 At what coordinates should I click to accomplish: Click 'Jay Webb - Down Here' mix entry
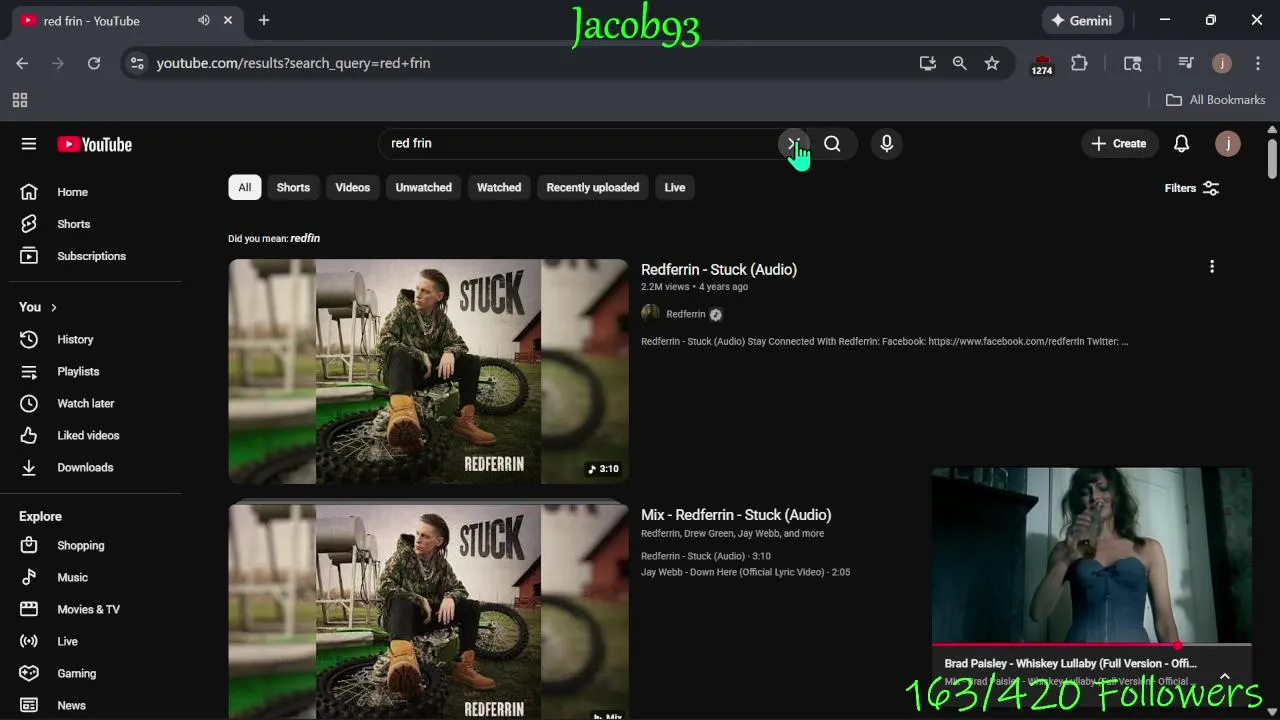(745, 572)
